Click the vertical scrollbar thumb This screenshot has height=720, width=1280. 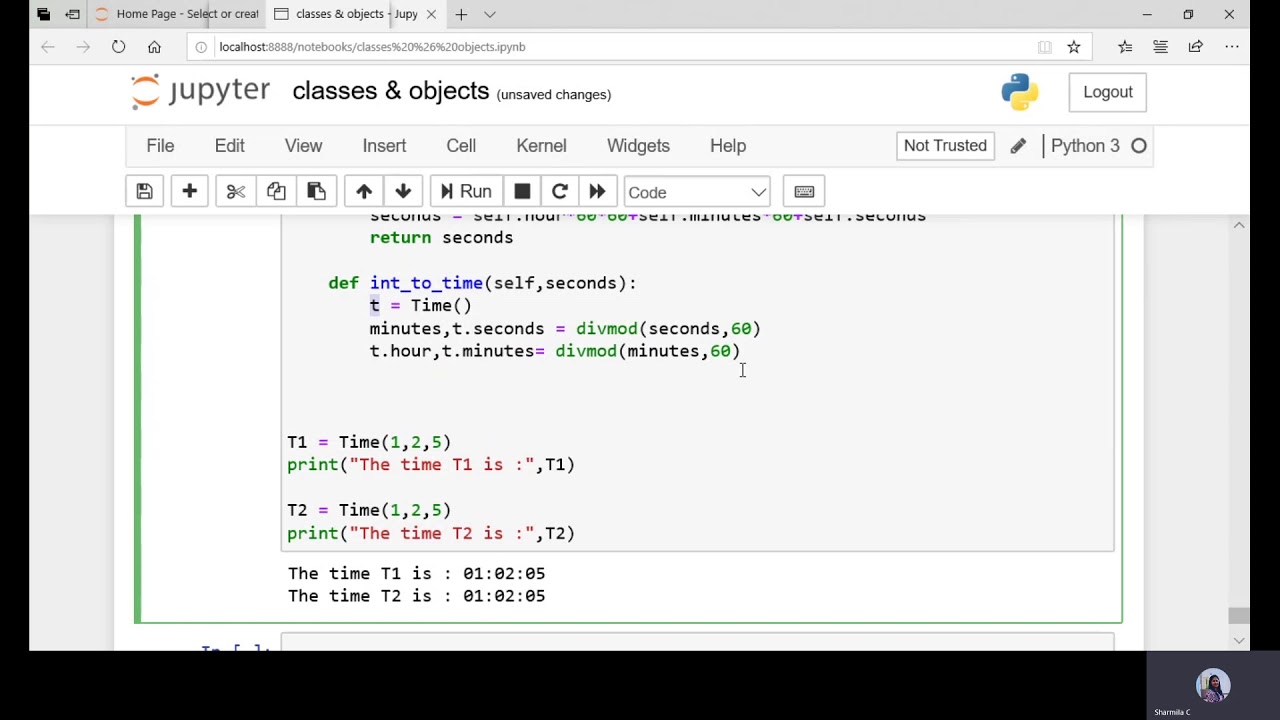coord(1239,616)
